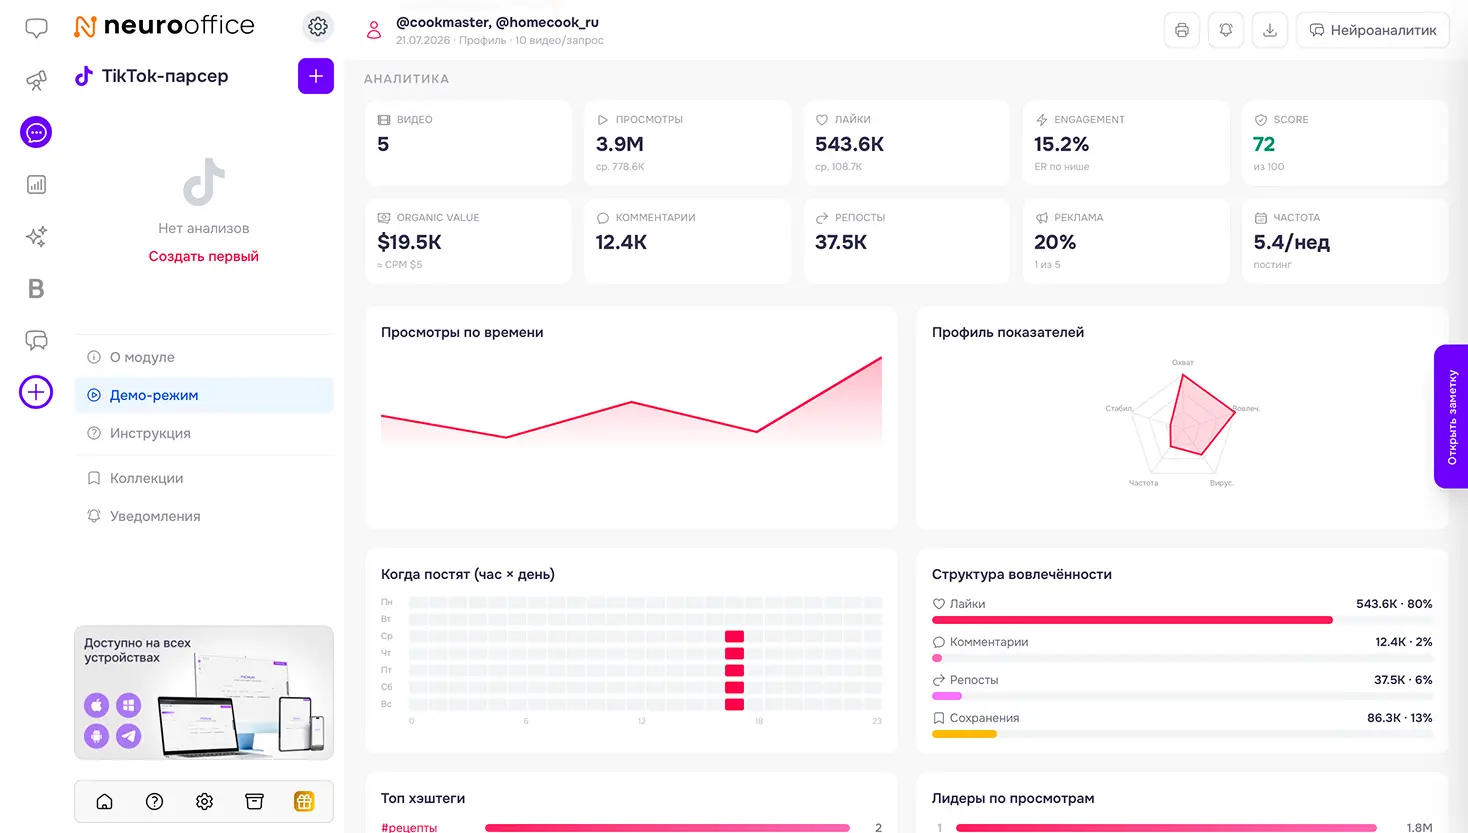The image size is (1468, 833).
Task: Click the Лидеры по просмотрам heading
Action: pos(1013,798)
